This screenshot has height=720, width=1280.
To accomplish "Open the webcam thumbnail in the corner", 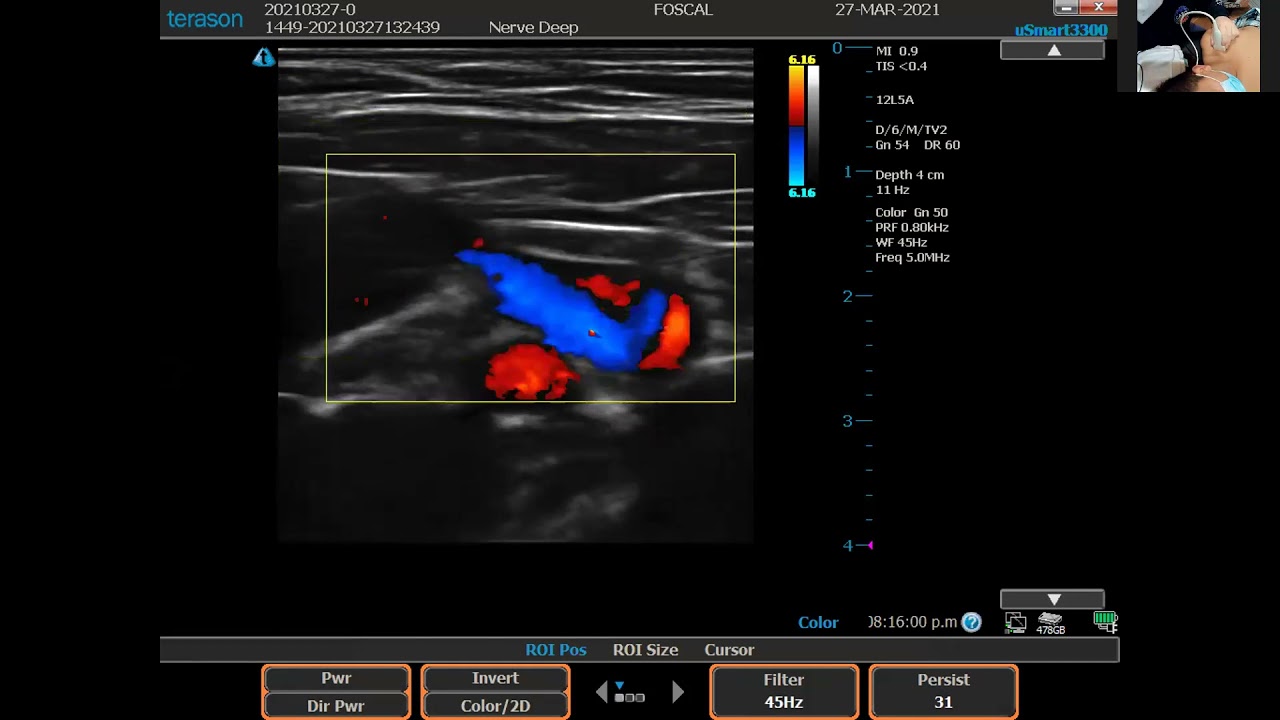I will pos(1198,46).
